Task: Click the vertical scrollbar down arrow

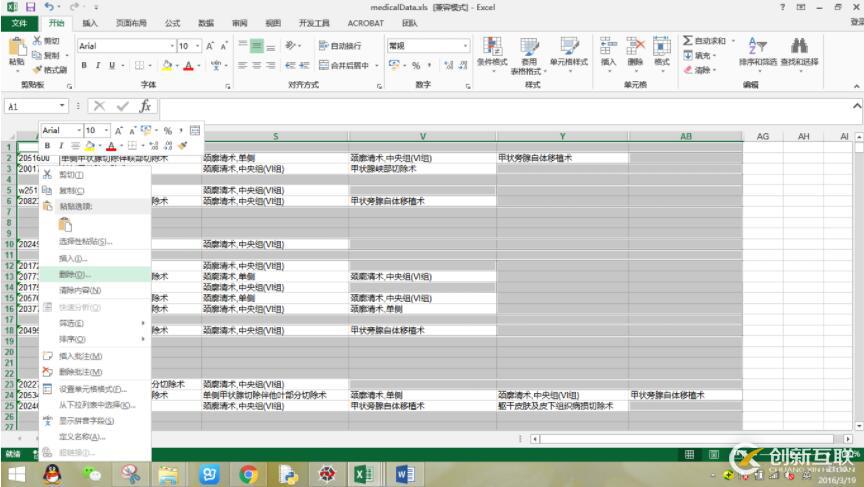Action: click(858, 426)
